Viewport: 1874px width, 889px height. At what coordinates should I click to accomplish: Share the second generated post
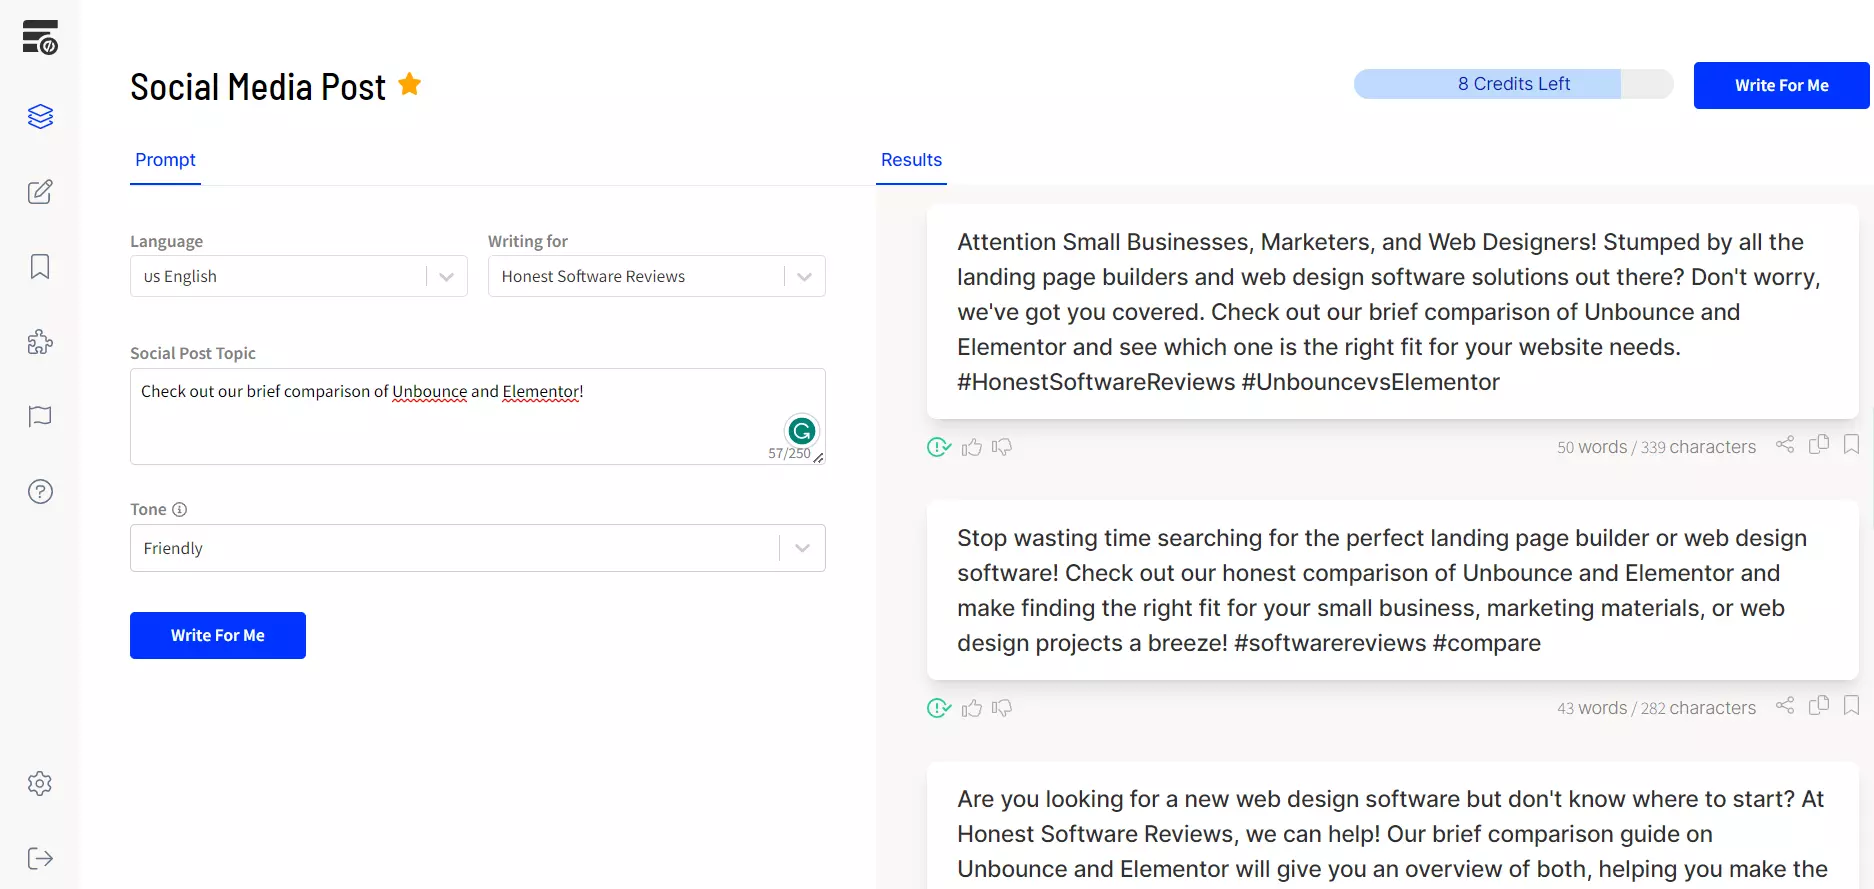coord(1785,706)
